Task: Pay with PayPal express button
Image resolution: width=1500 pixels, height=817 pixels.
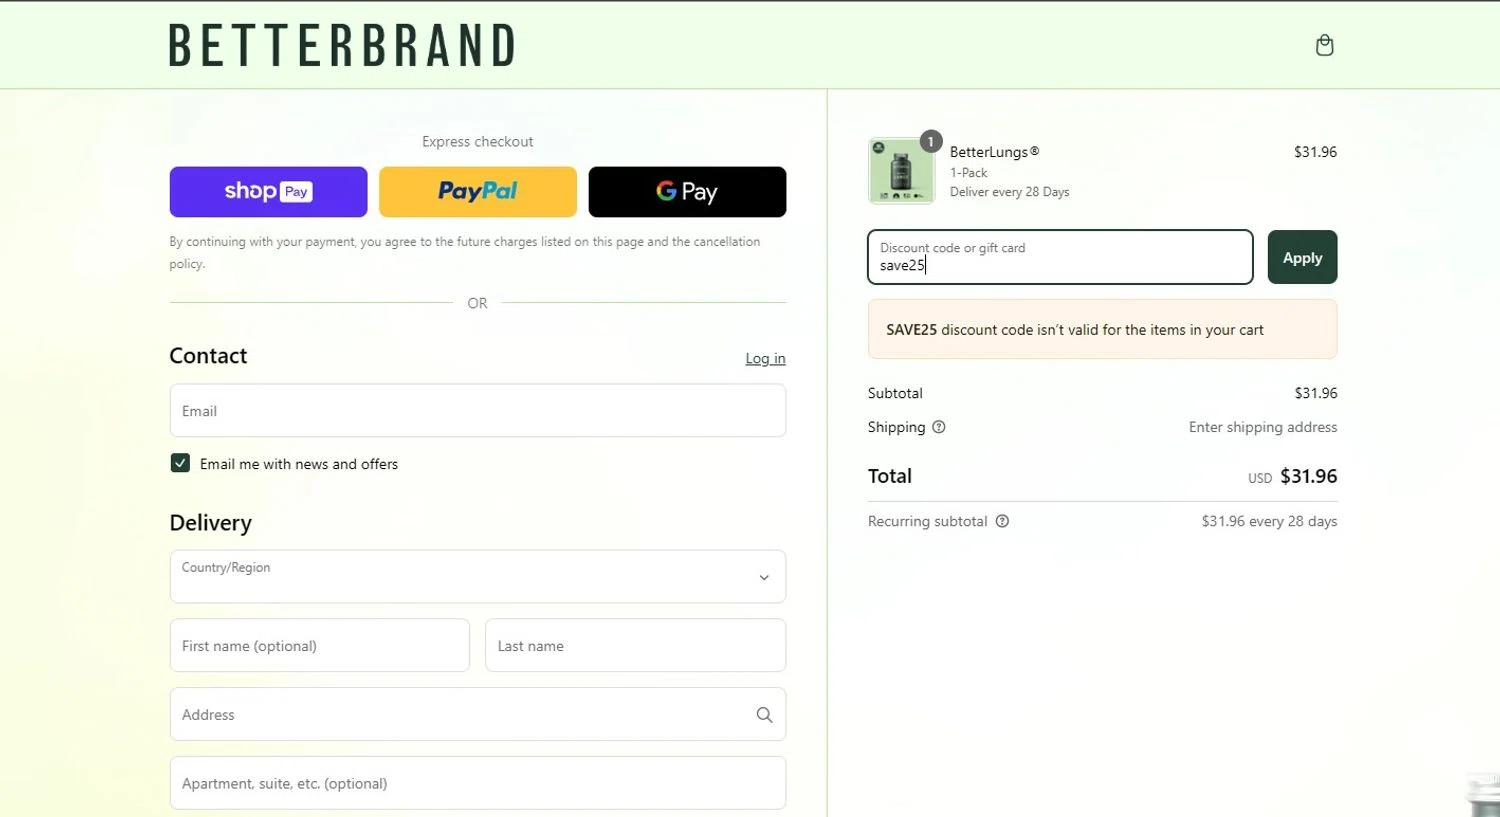Action: coord(478,192)
